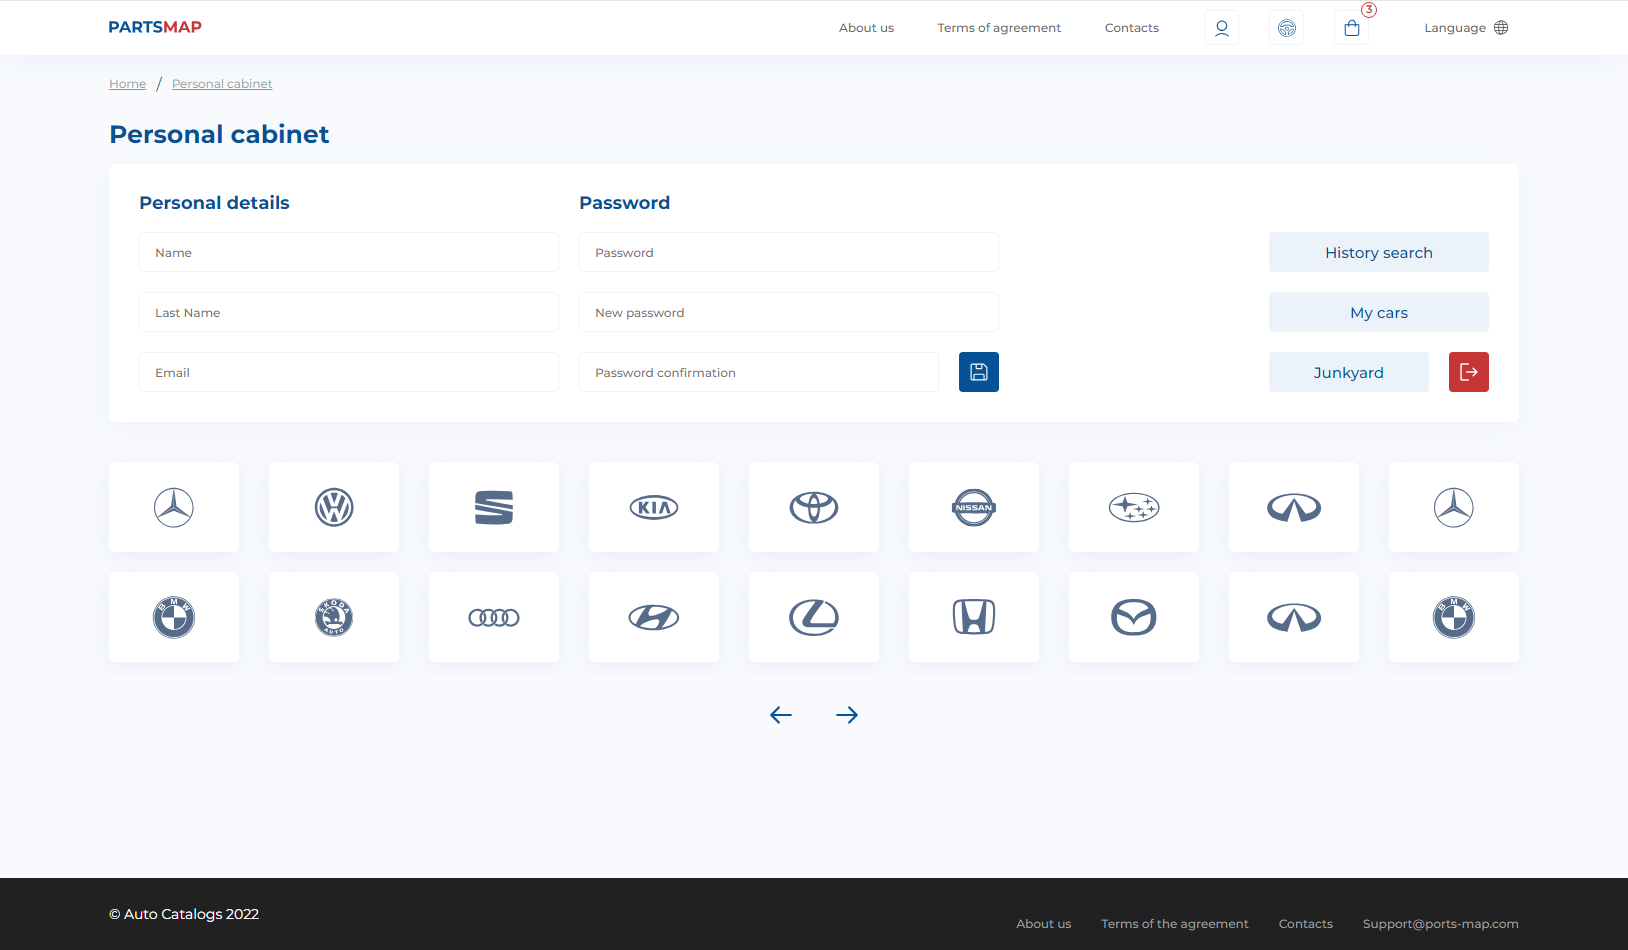Open Contacts in top navigation
1628x950 pixels.
click(x=1132, y=28)
